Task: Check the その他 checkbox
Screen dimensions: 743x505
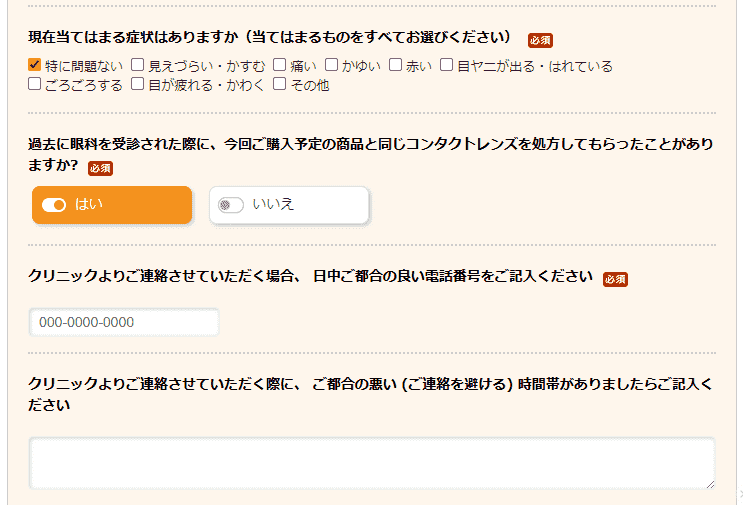Action: (280, 84)
